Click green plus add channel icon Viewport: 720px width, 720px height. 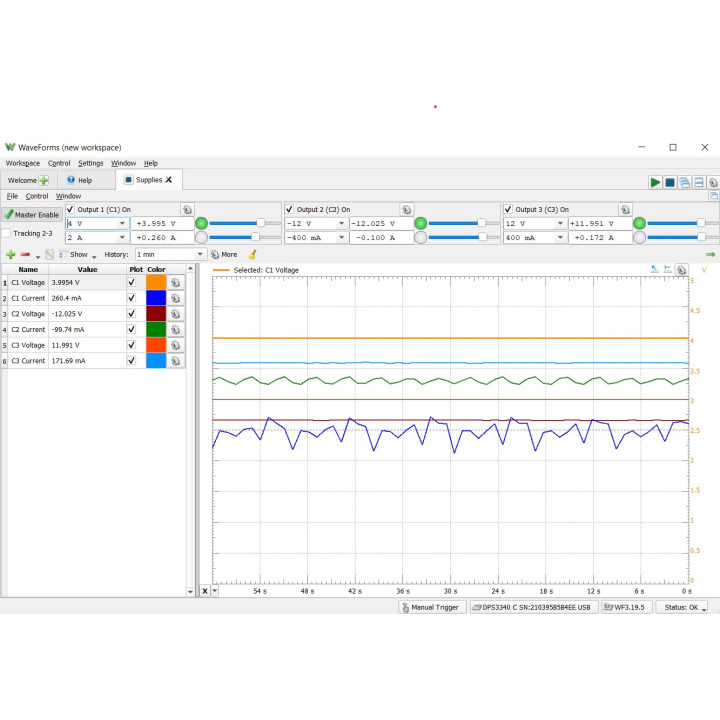point(11,254)
